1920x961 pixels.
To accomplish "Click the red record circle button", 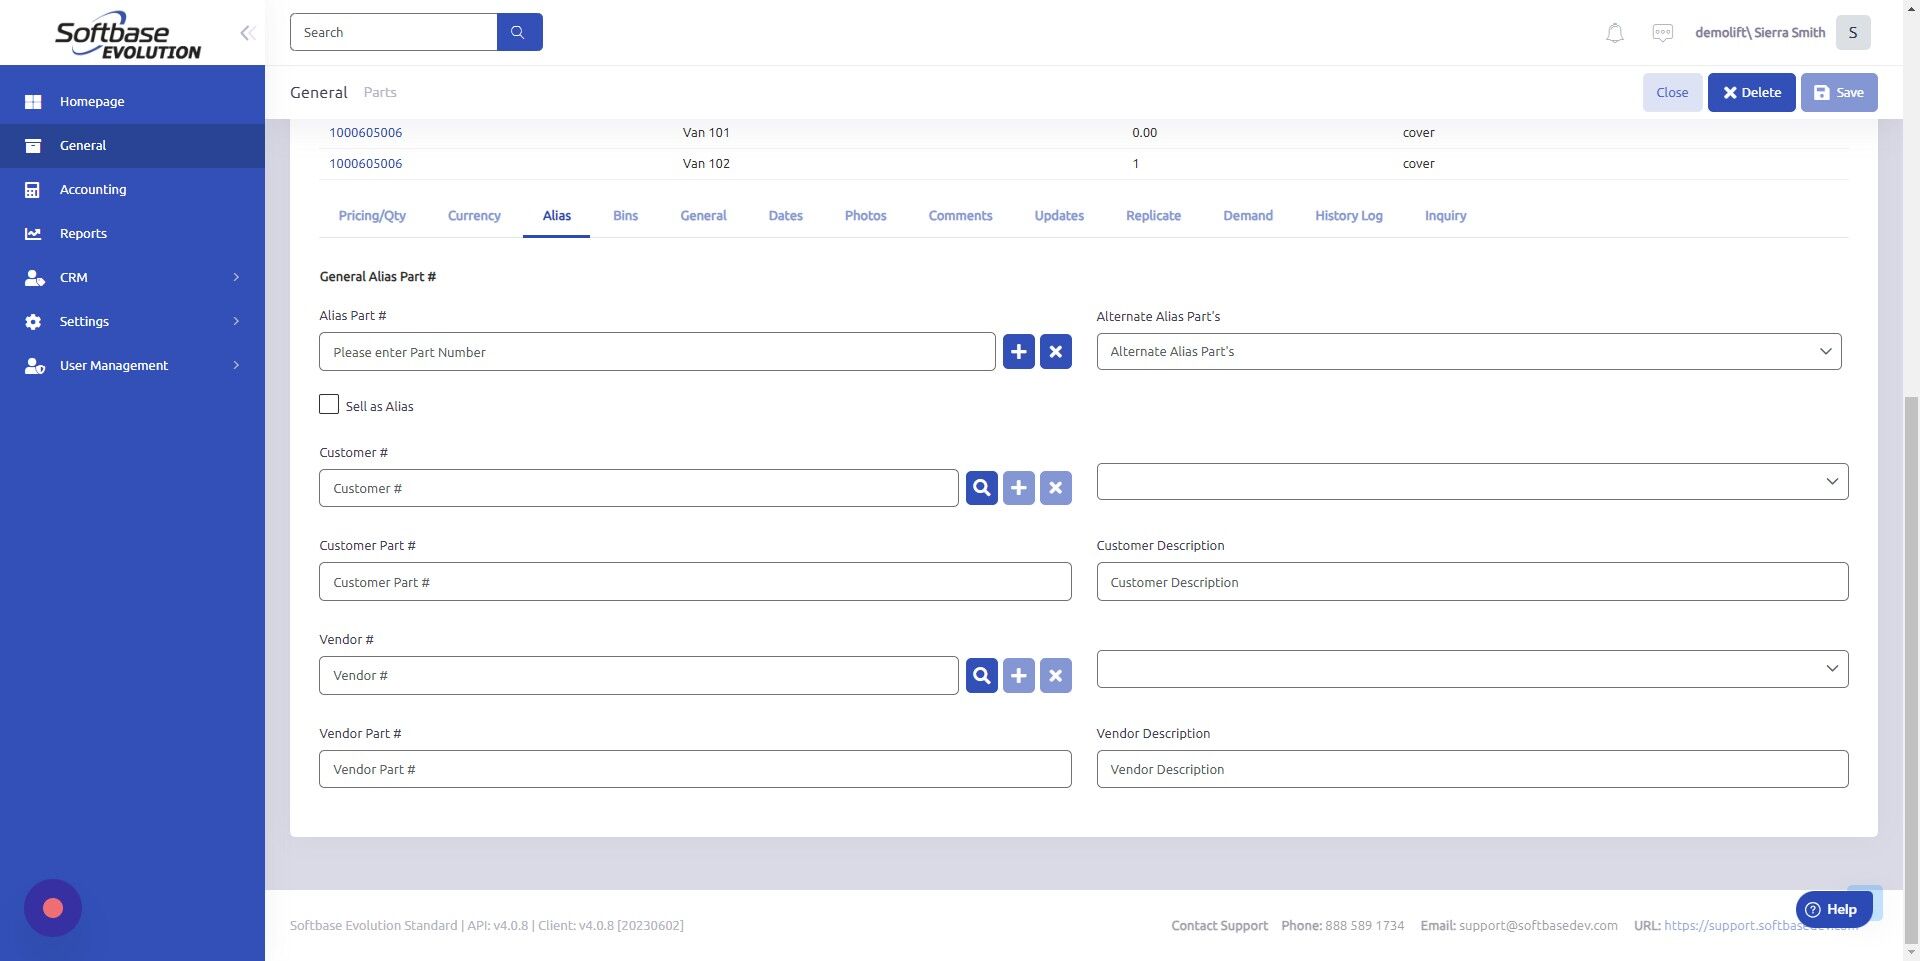I will pyautogui.click(x=53, y=908).
